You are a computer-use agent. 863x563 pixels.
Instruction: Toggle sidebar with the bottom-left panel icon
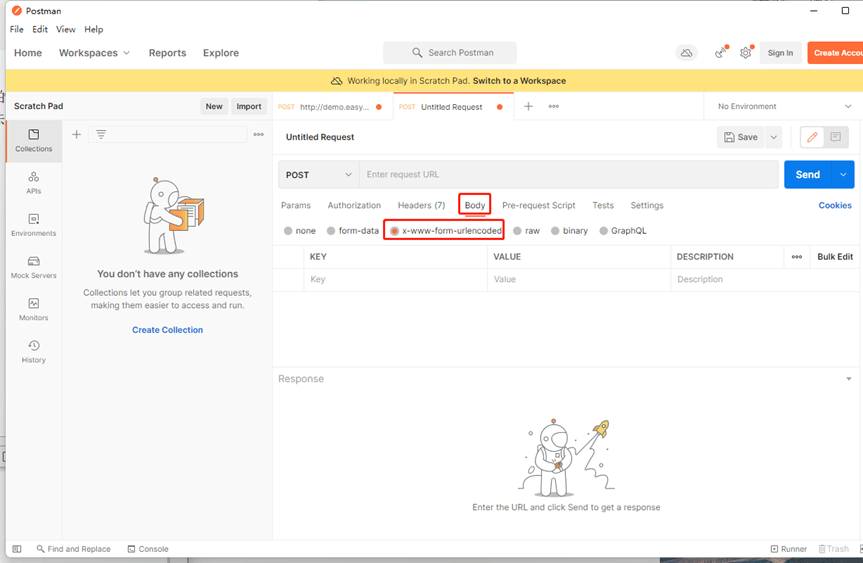pyautogui.click(x=17, y=549)
